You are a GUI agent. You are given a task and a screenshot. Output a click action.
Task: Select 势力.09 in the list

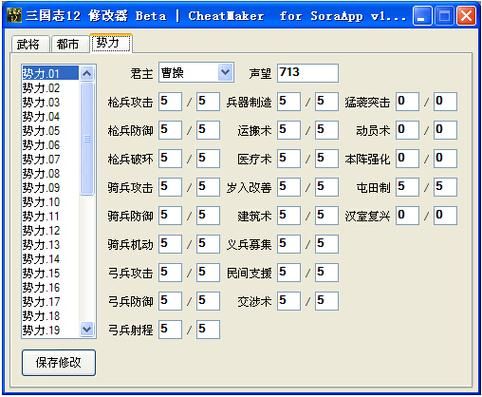(x=50, y=188)
